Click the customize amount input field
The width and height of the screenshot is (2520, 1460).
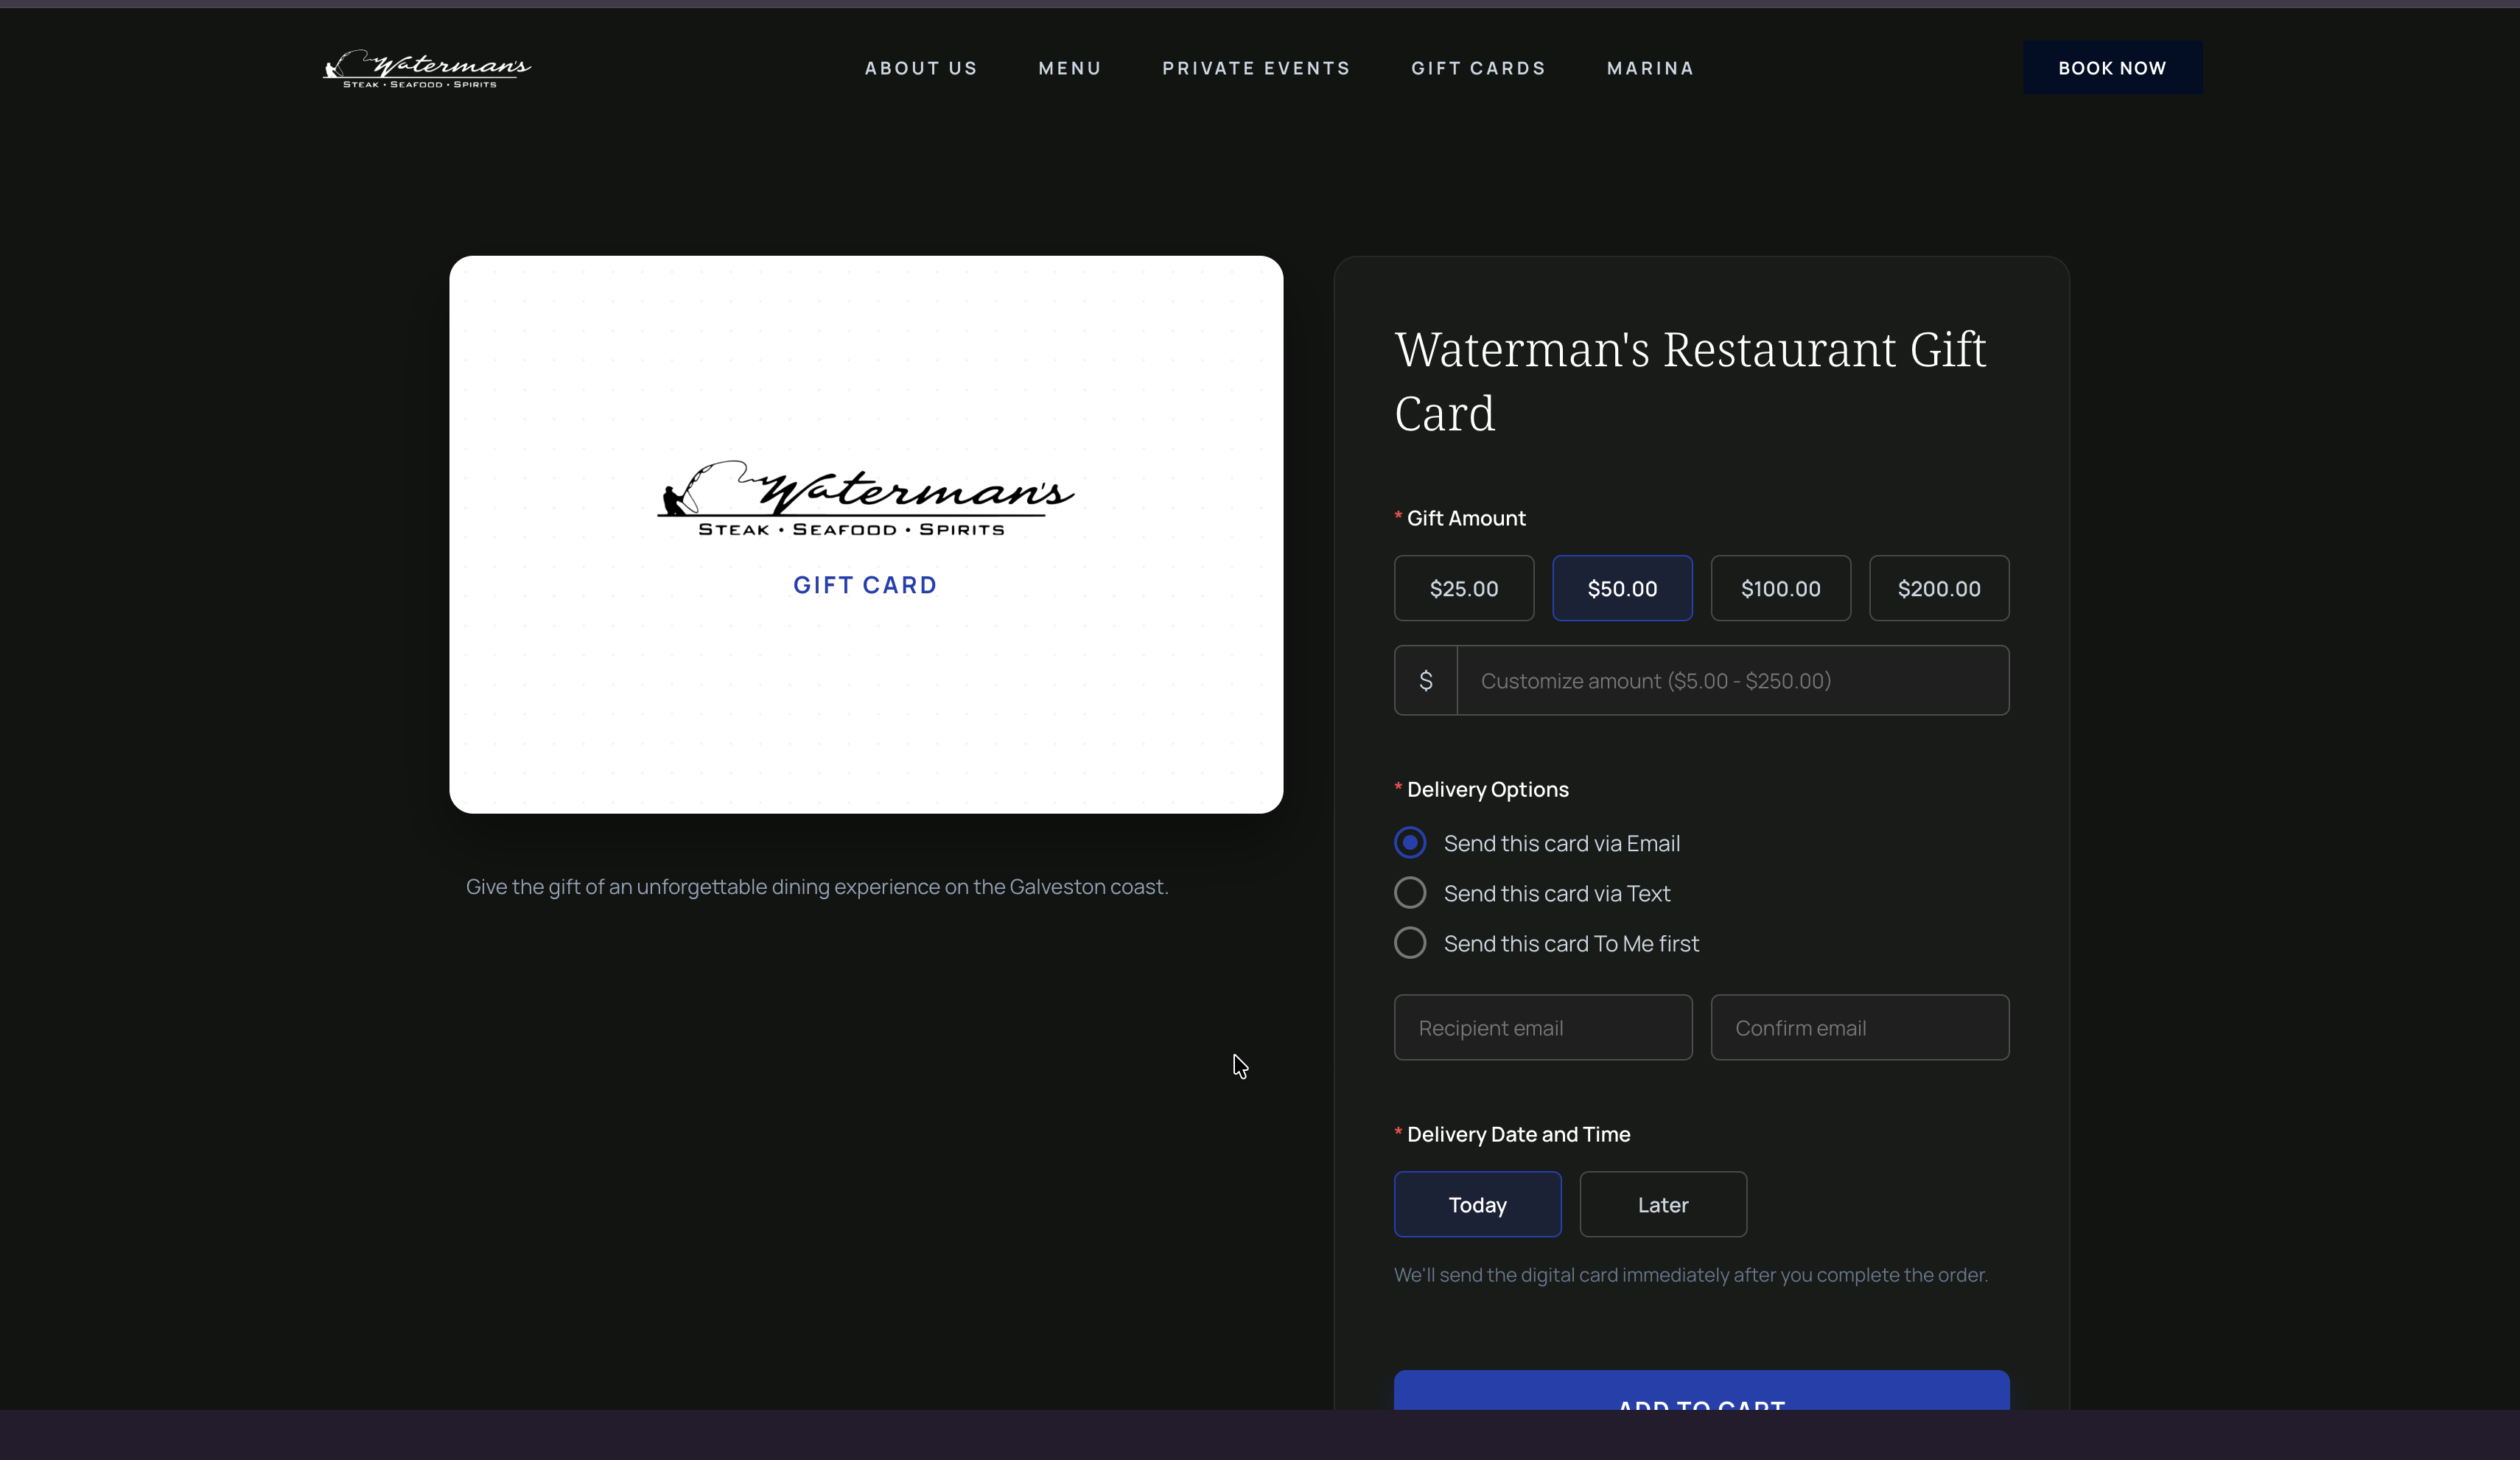1733,680
